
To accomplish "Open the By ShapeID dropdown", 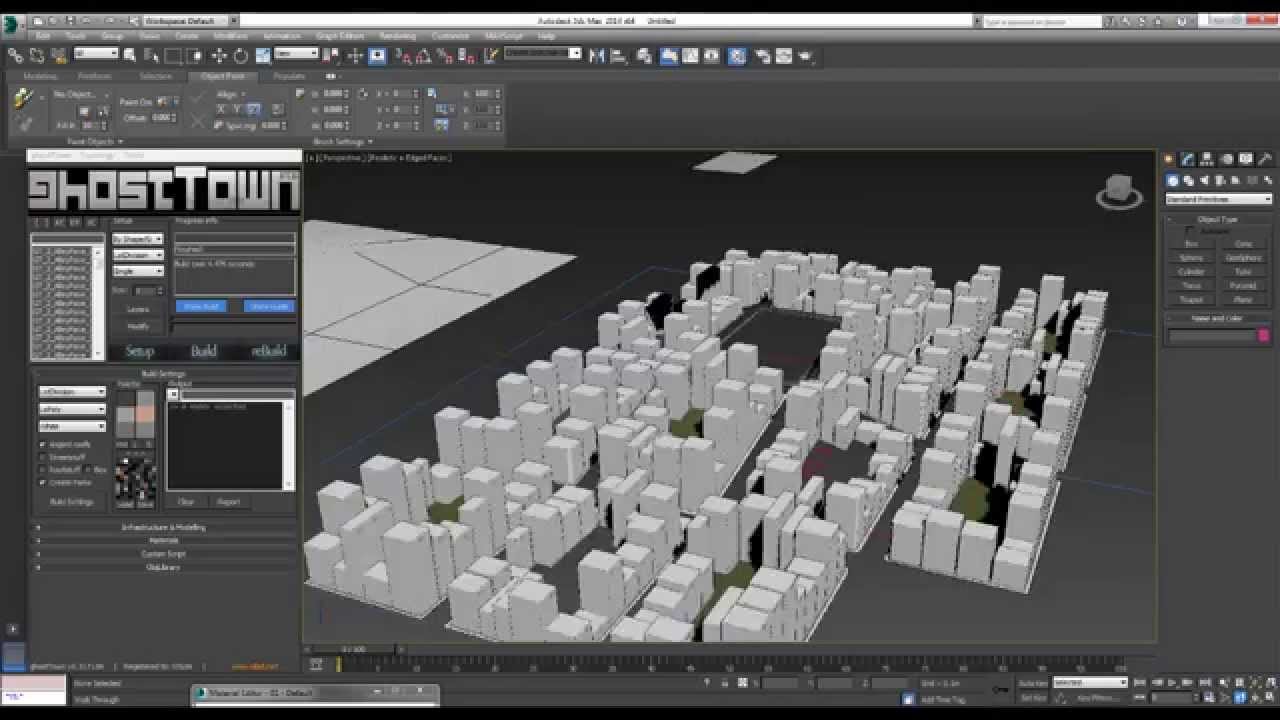I will [138, 240].
